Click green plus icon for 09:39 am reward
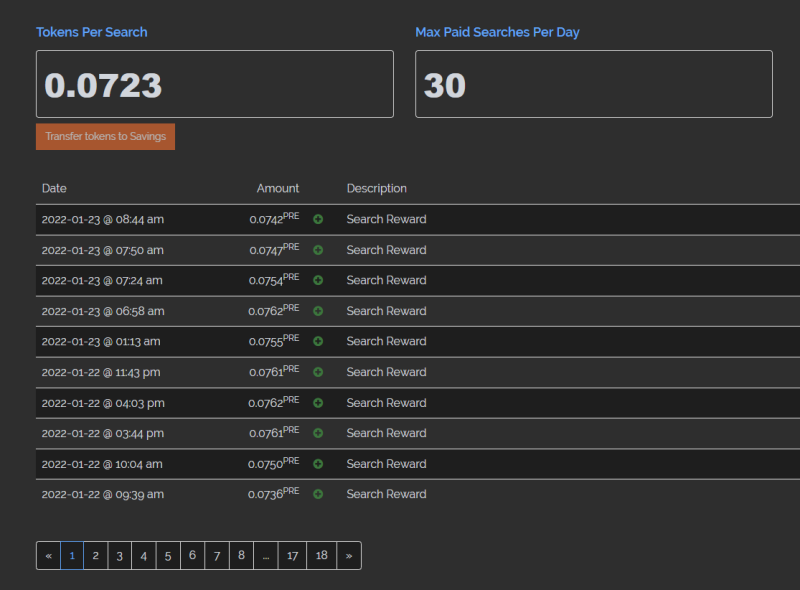 318,494
